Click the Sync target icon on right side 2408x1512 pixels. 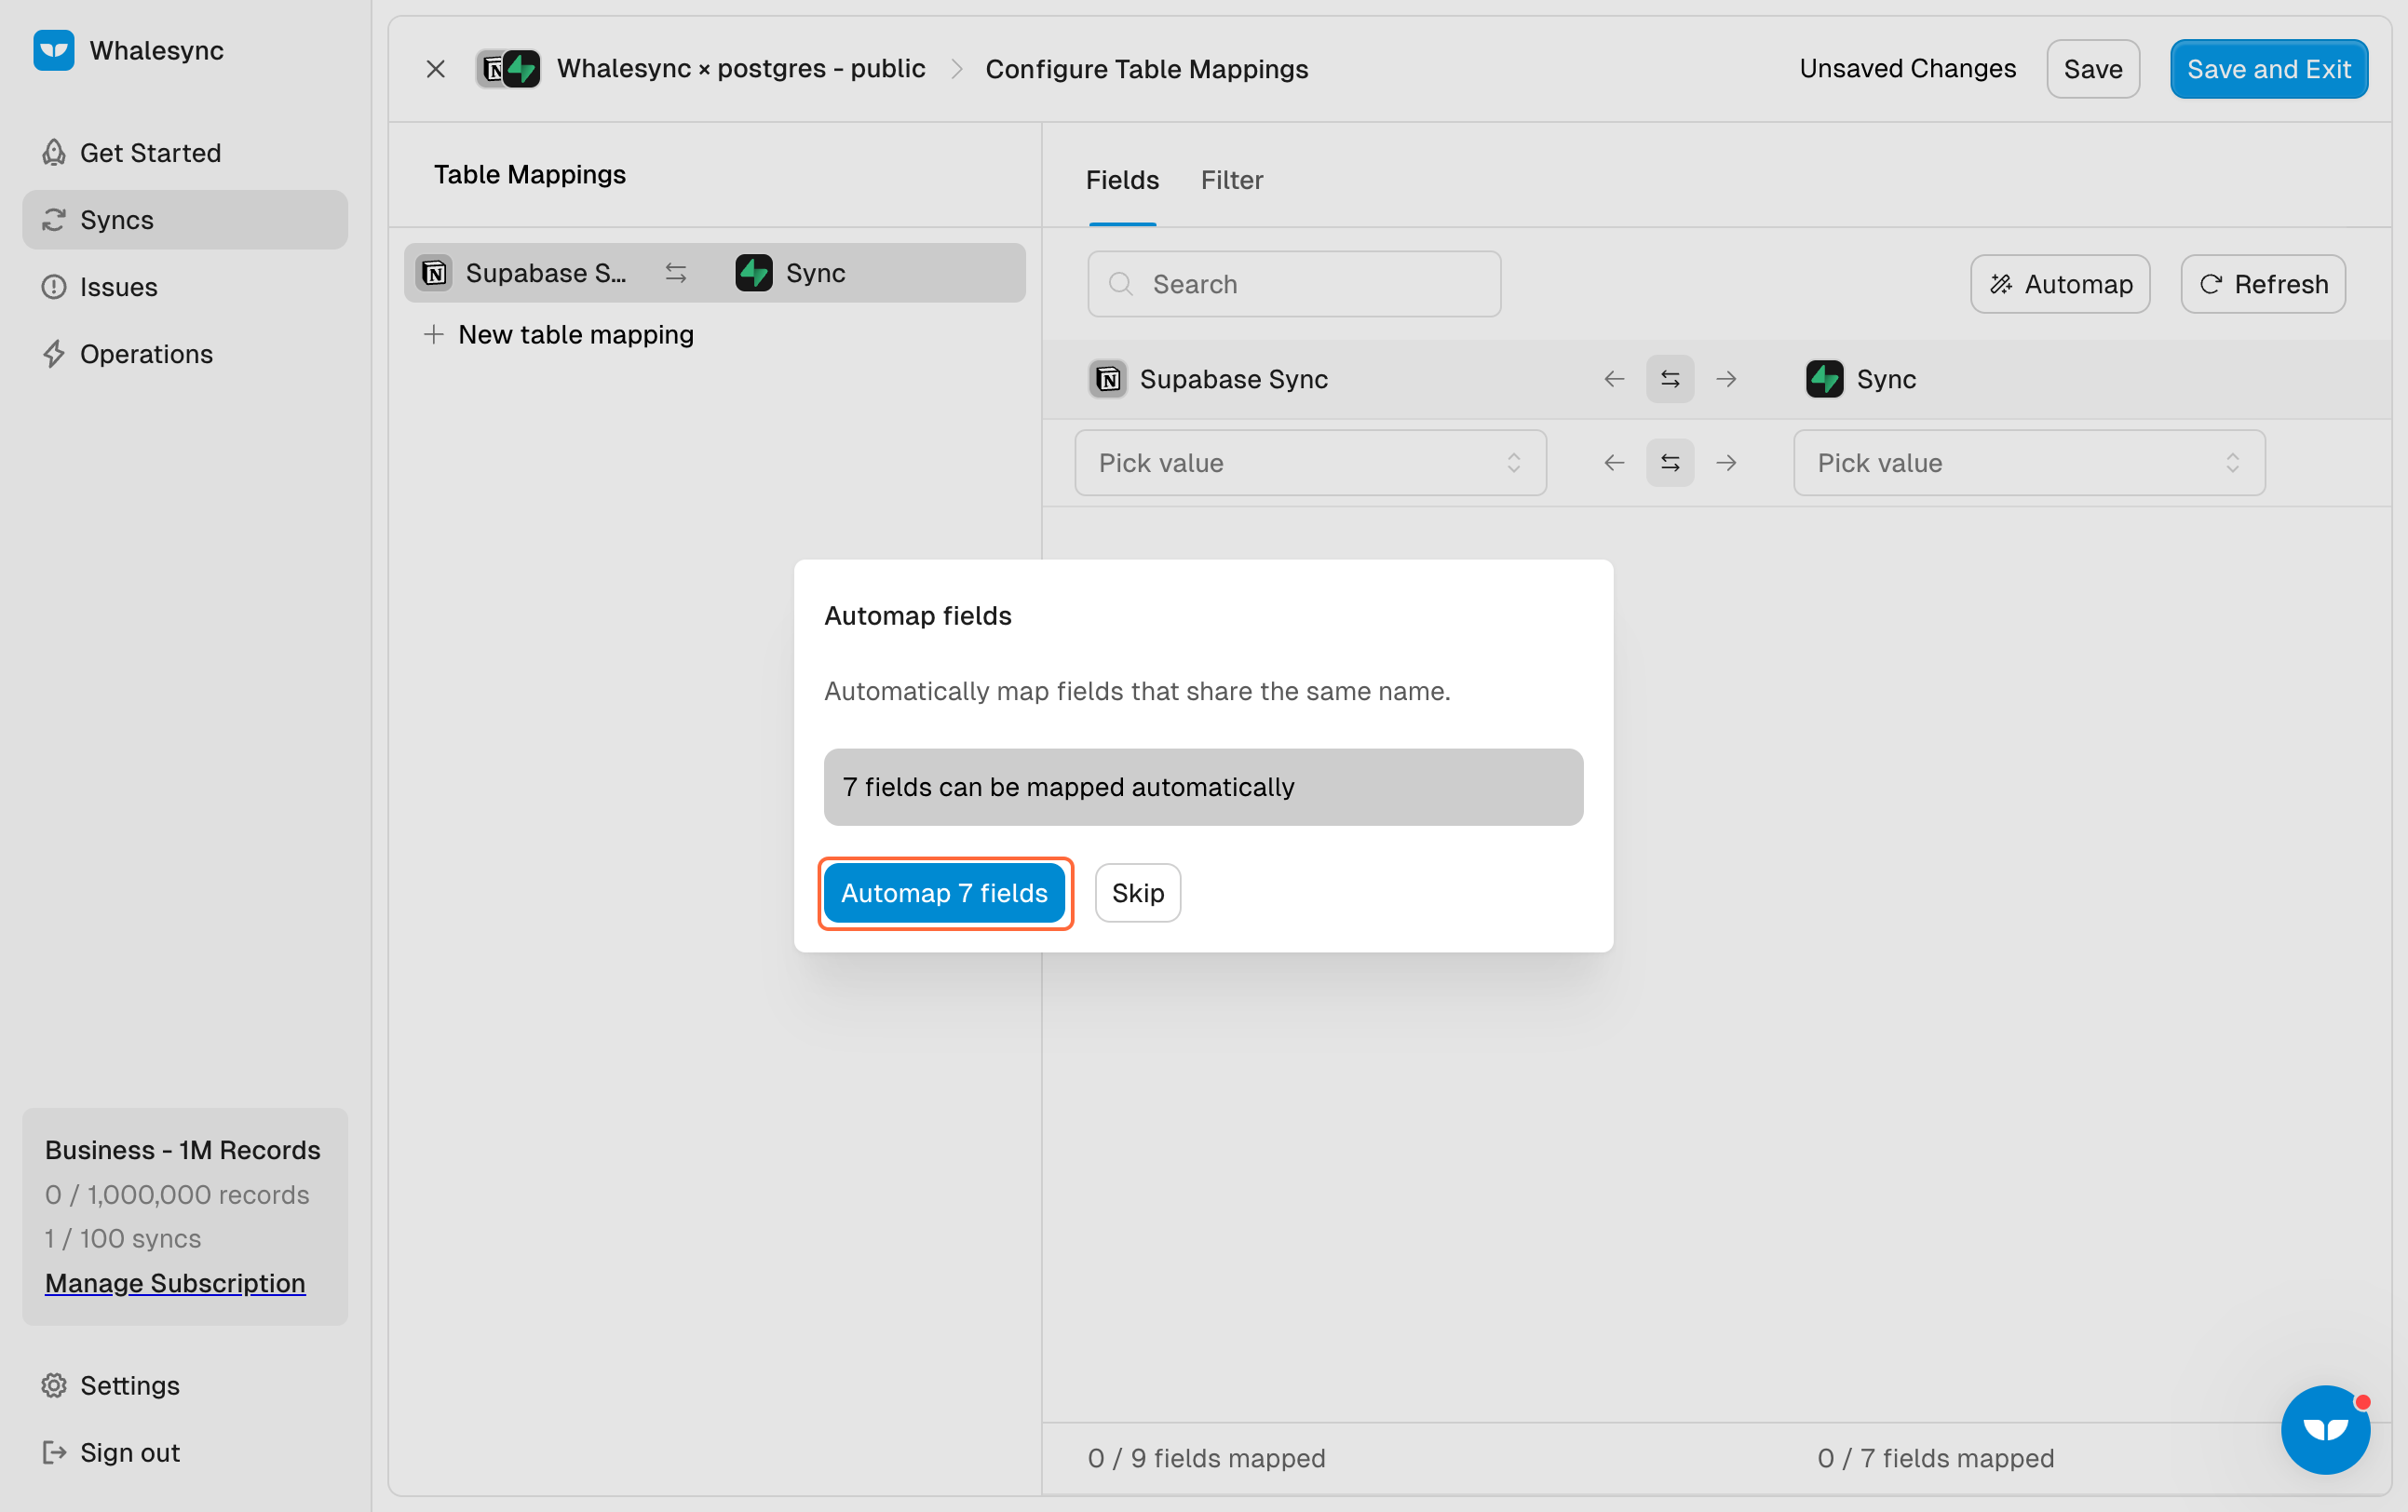coord(1824,378)
